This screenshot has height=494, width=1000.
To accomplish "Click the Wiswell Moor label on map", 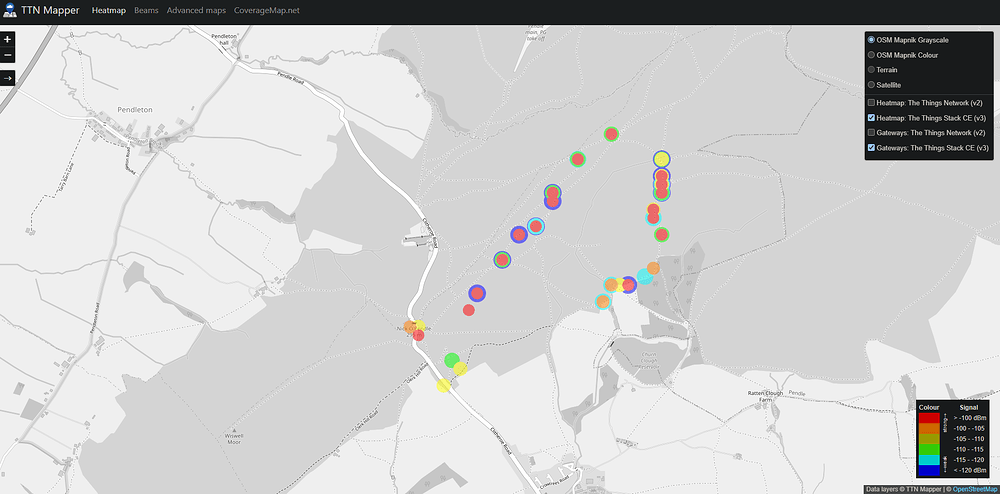I will (x=235, y=439).
